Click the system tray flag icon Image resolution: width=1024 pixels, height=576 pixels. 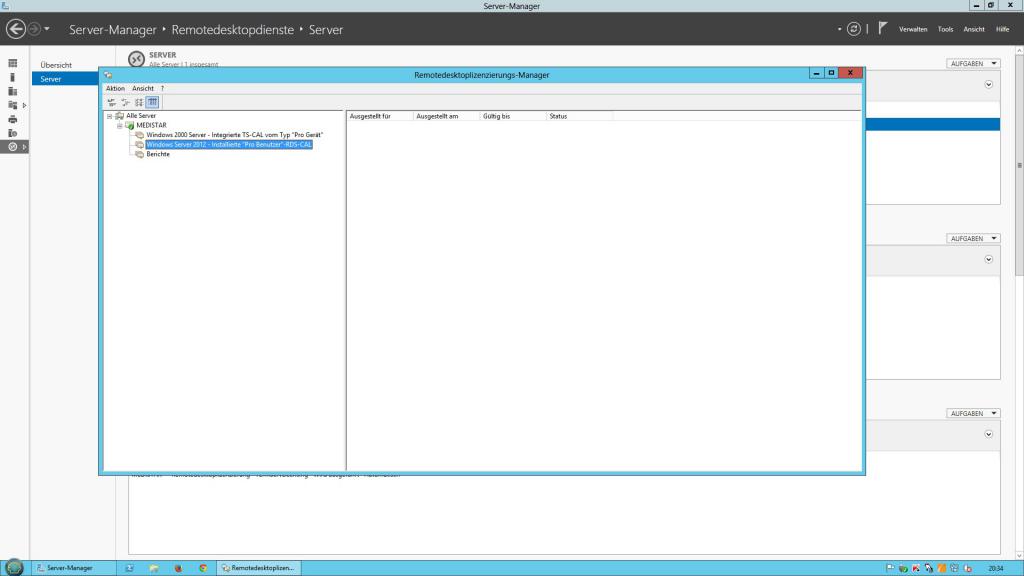[x=890, y=568]
